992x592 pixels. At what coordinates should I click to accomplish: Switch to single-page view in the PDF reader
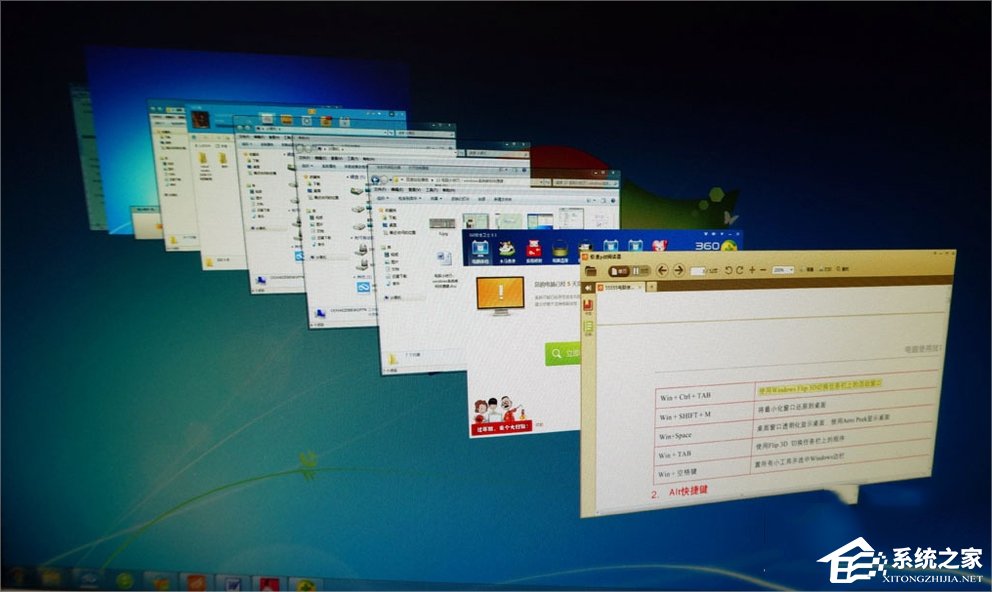tap(617, 270)
